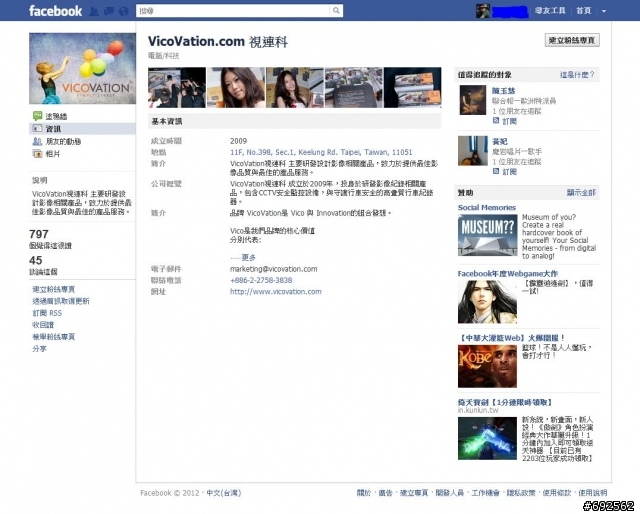The image size is (640, 514).
Task: Open http://www.vicovation.com website link
Action: (276, 291)
